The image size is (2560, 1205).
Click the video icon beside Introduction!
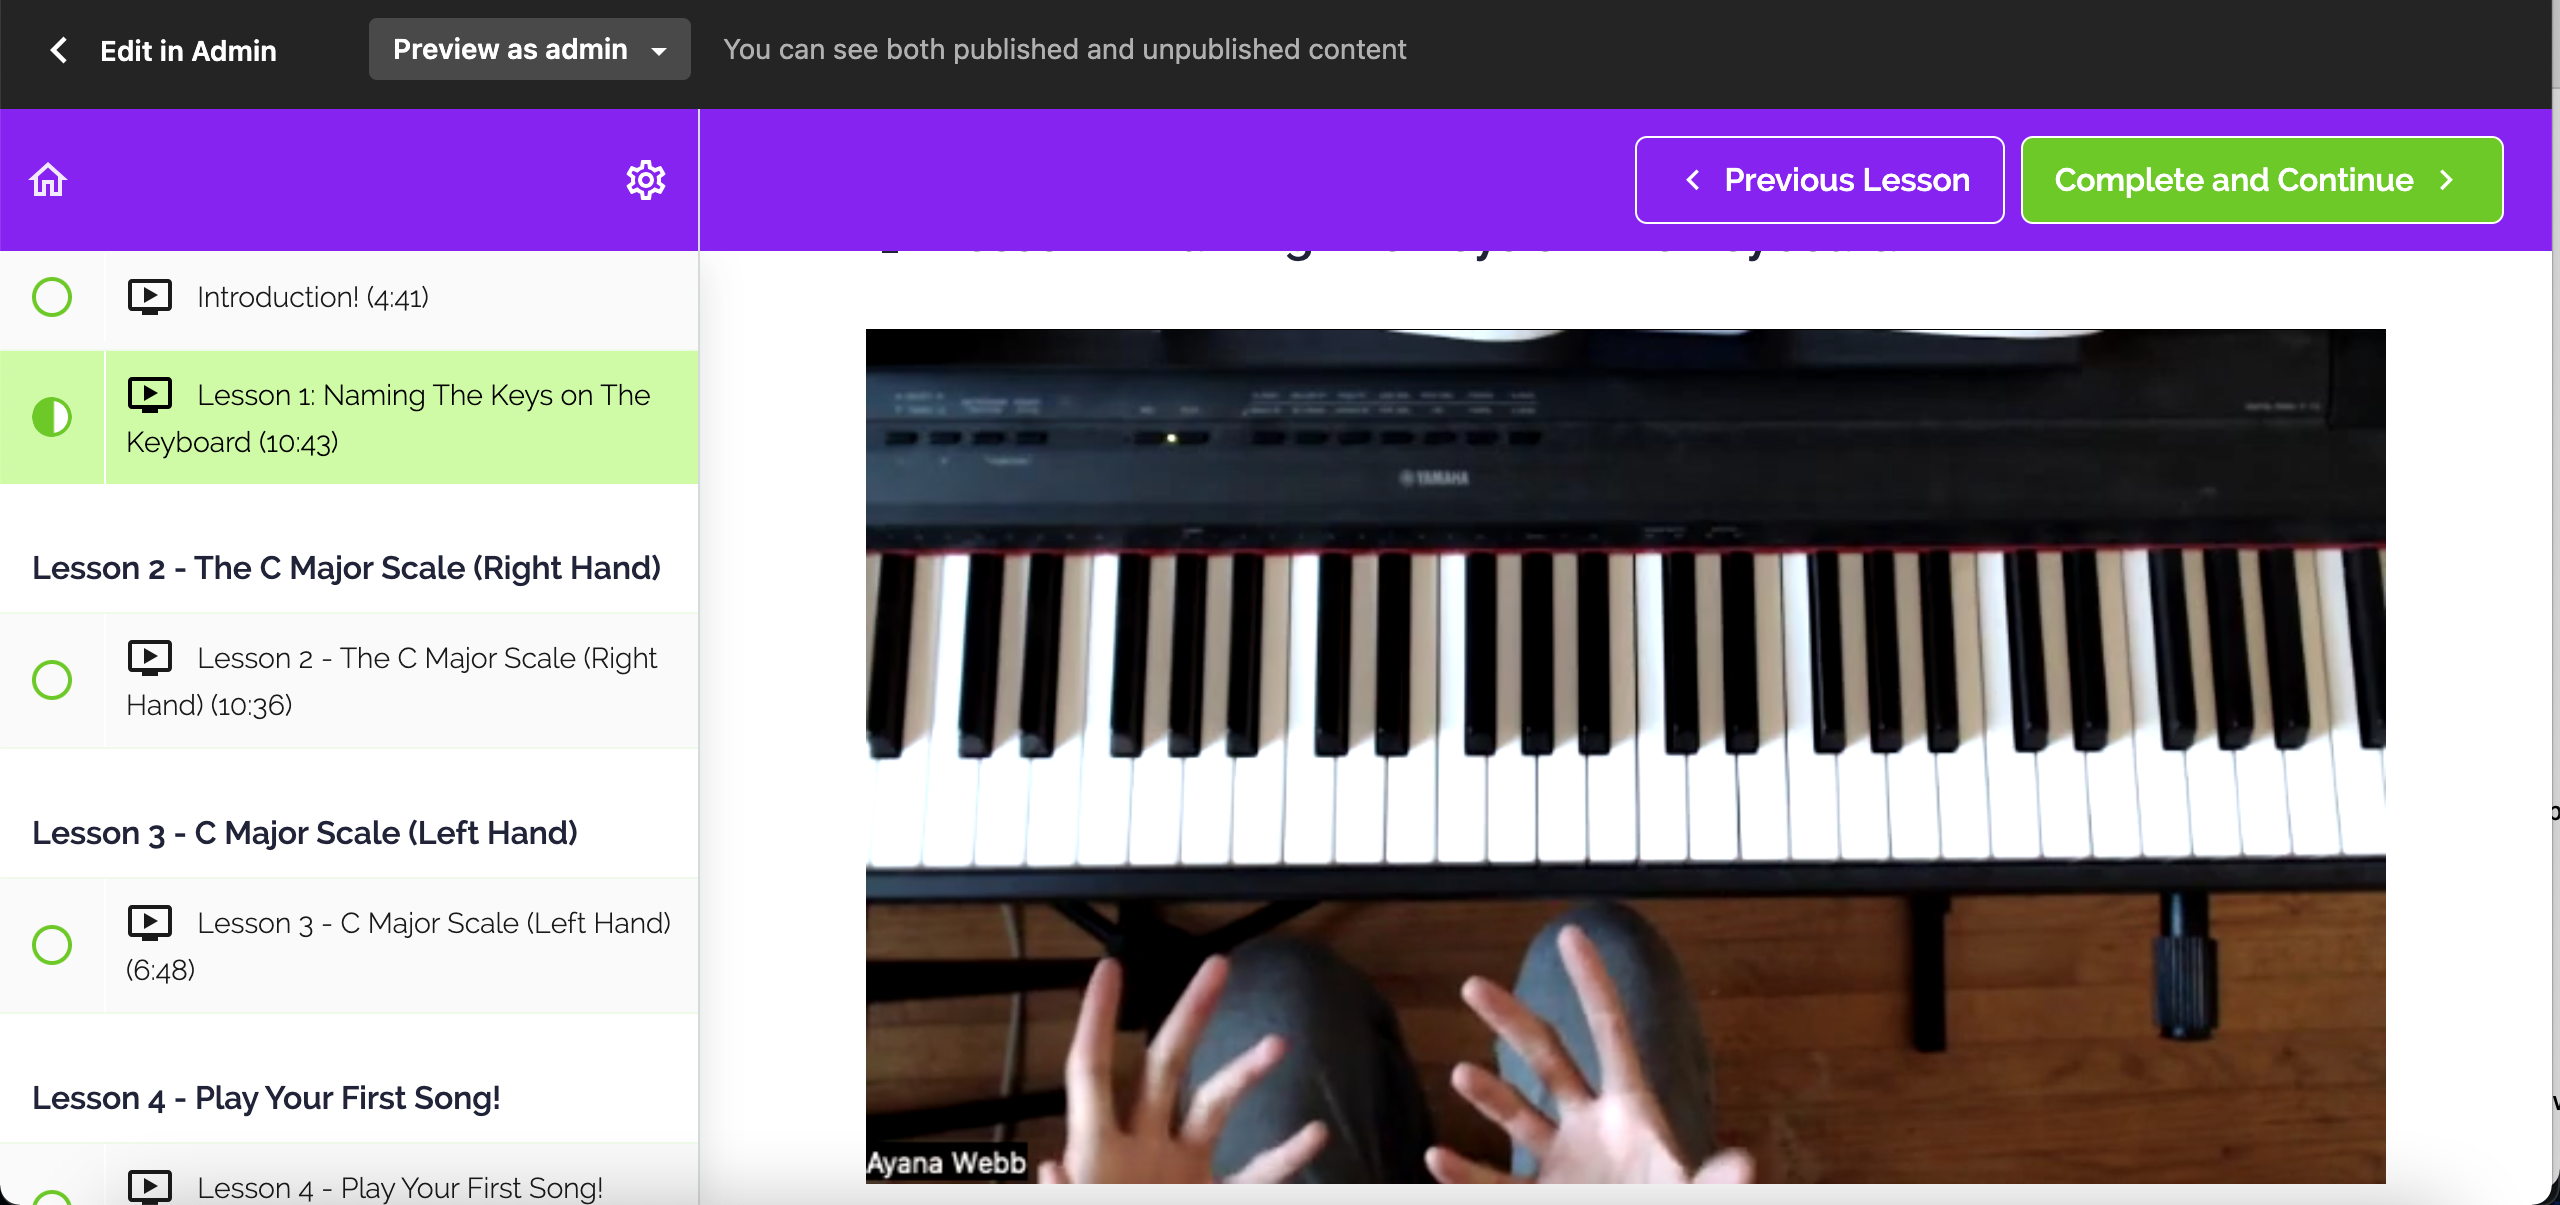coord(150,297)
